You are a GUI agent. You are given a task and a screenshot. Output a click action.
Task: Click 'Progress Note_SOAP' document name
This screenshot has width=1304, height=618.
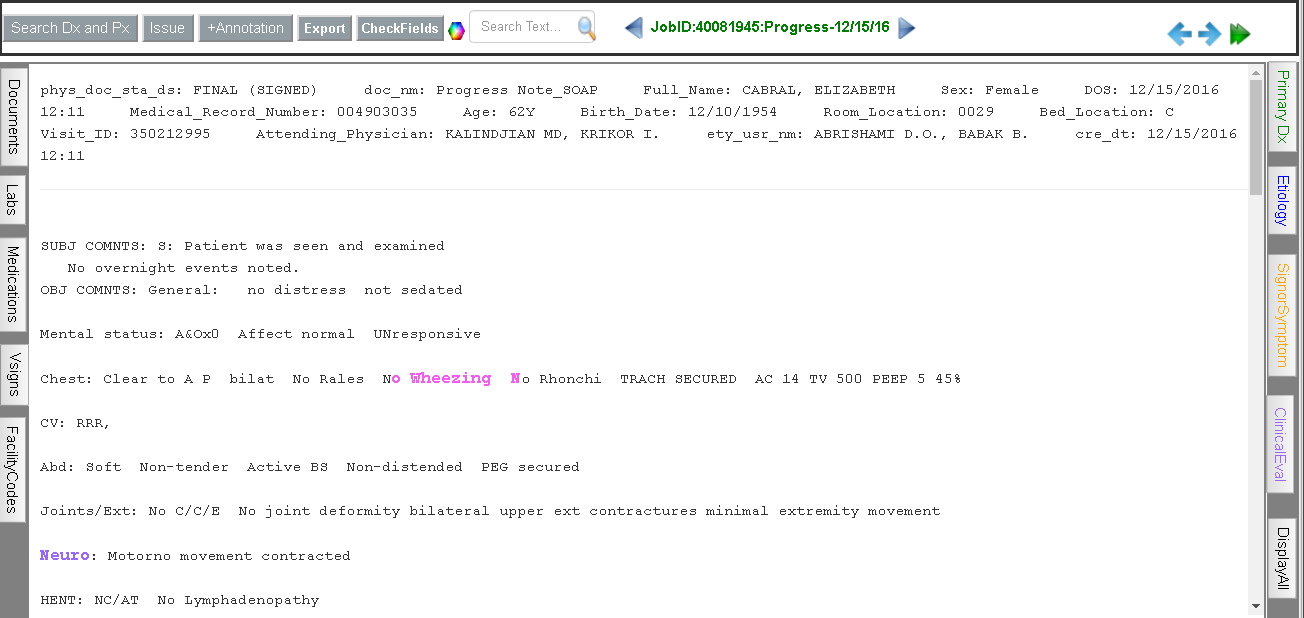tap(517, 90)
